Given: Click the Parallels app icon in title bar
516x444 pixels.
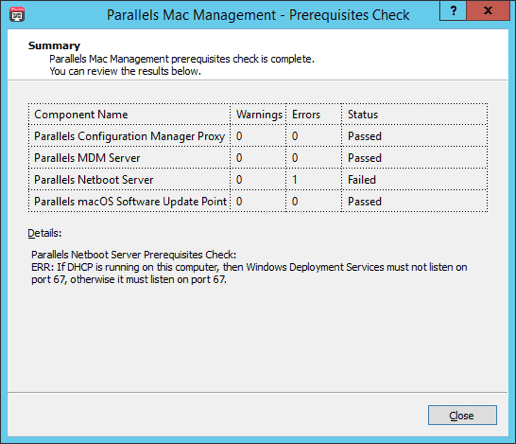Looking at the screenshot, I should 17,15.
